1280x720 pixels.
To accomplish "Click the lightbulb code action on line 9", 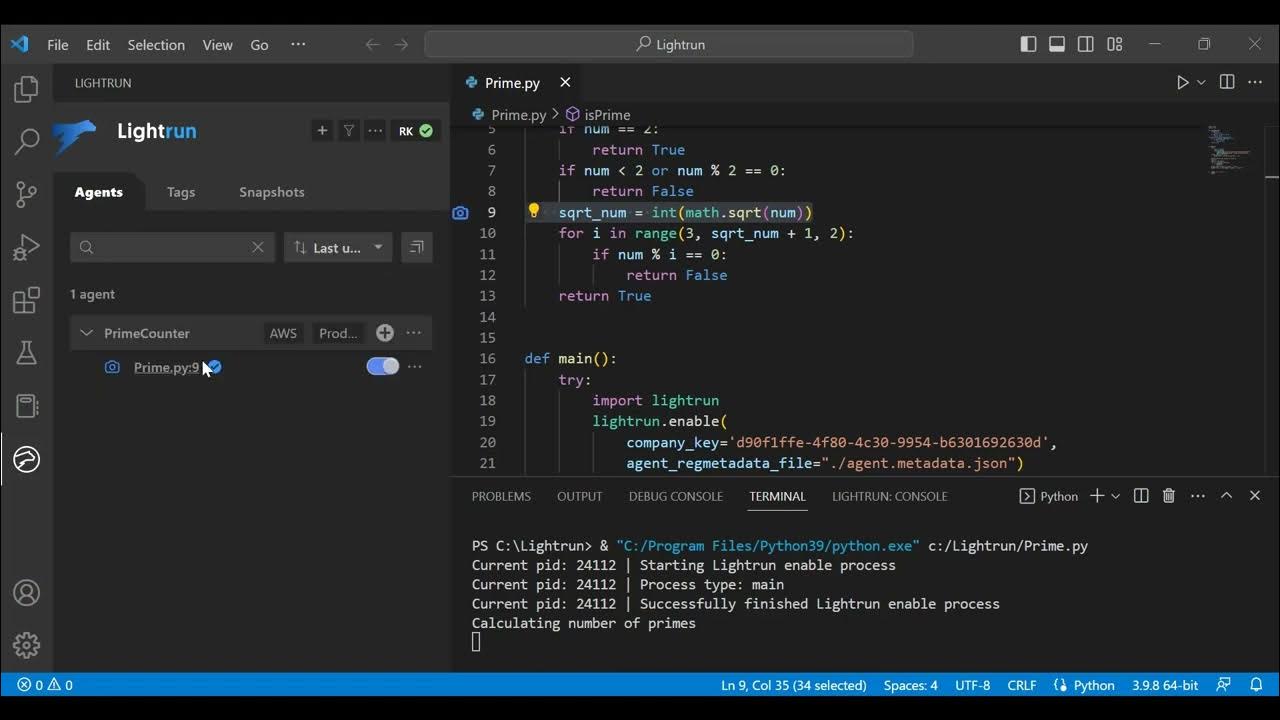I will [x=534, y=211].
